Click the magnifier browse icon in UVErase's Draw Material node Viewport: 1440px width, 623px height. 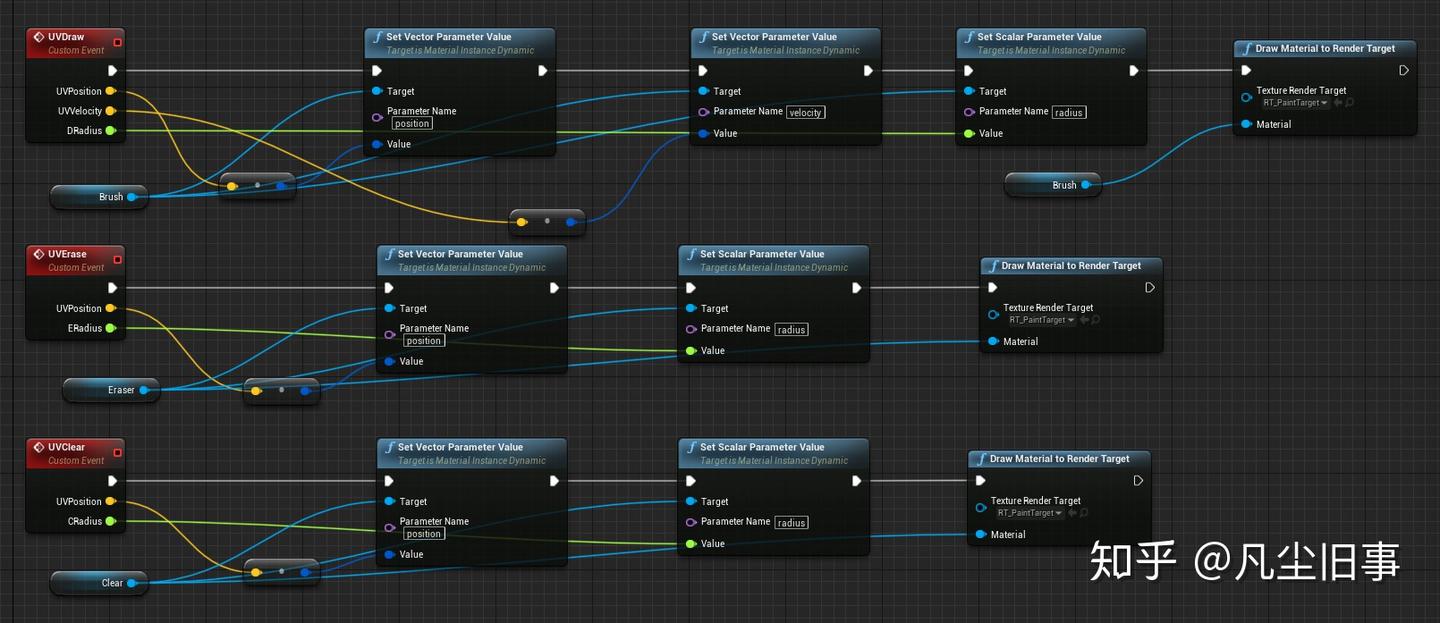1096,320
